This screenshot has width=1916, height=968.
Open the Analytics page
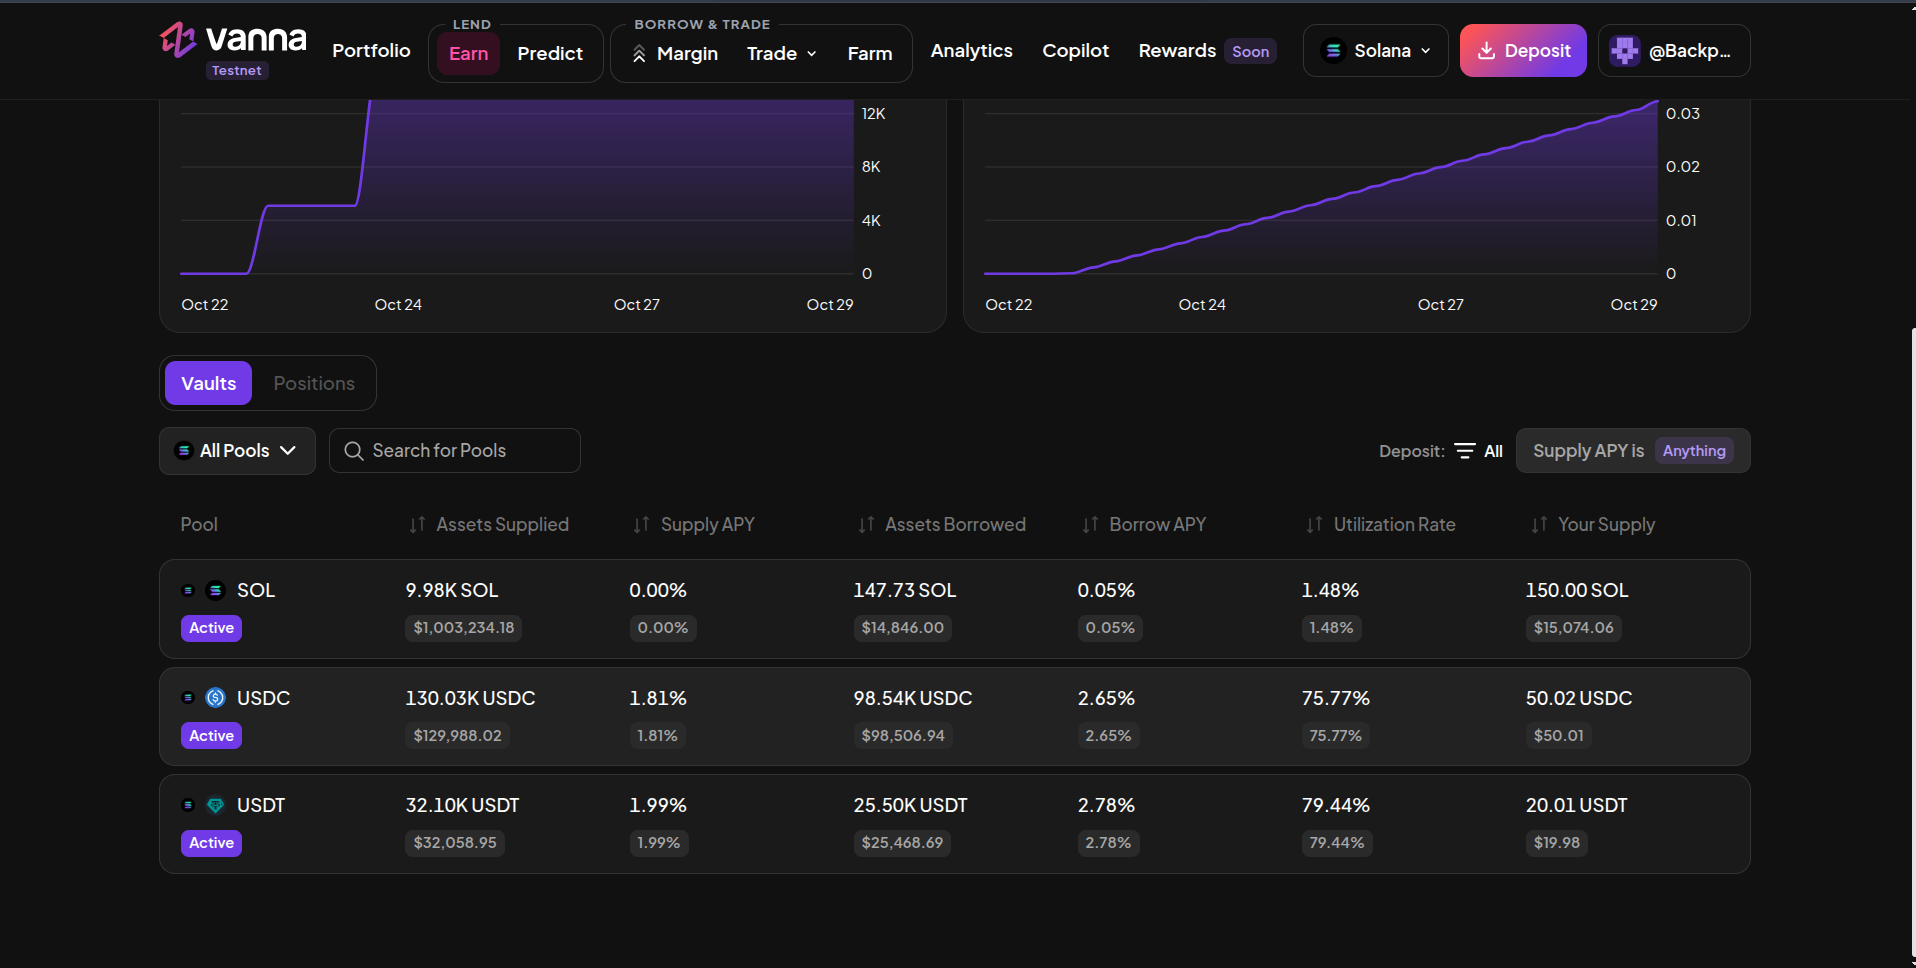coord(972,51)
